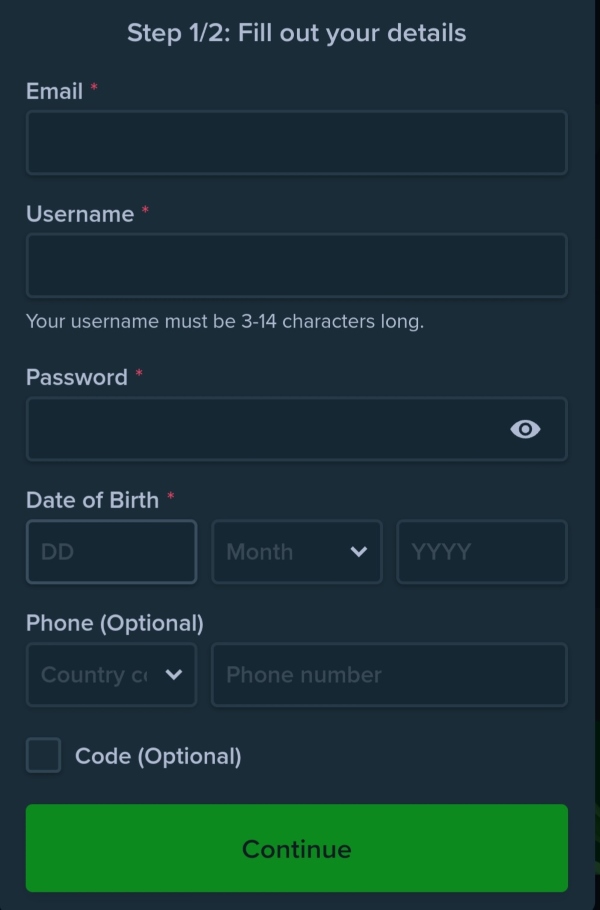Select a dialing code for the phone
This screenshot has height=910, width=600.
click(x=110, y=675)
